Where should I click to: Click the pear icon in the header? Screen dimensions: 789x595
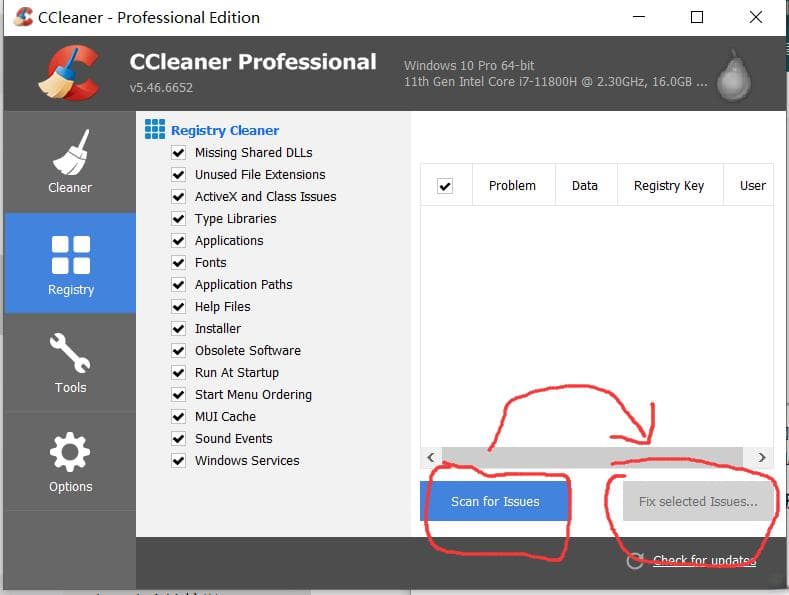tap(734, 76)
